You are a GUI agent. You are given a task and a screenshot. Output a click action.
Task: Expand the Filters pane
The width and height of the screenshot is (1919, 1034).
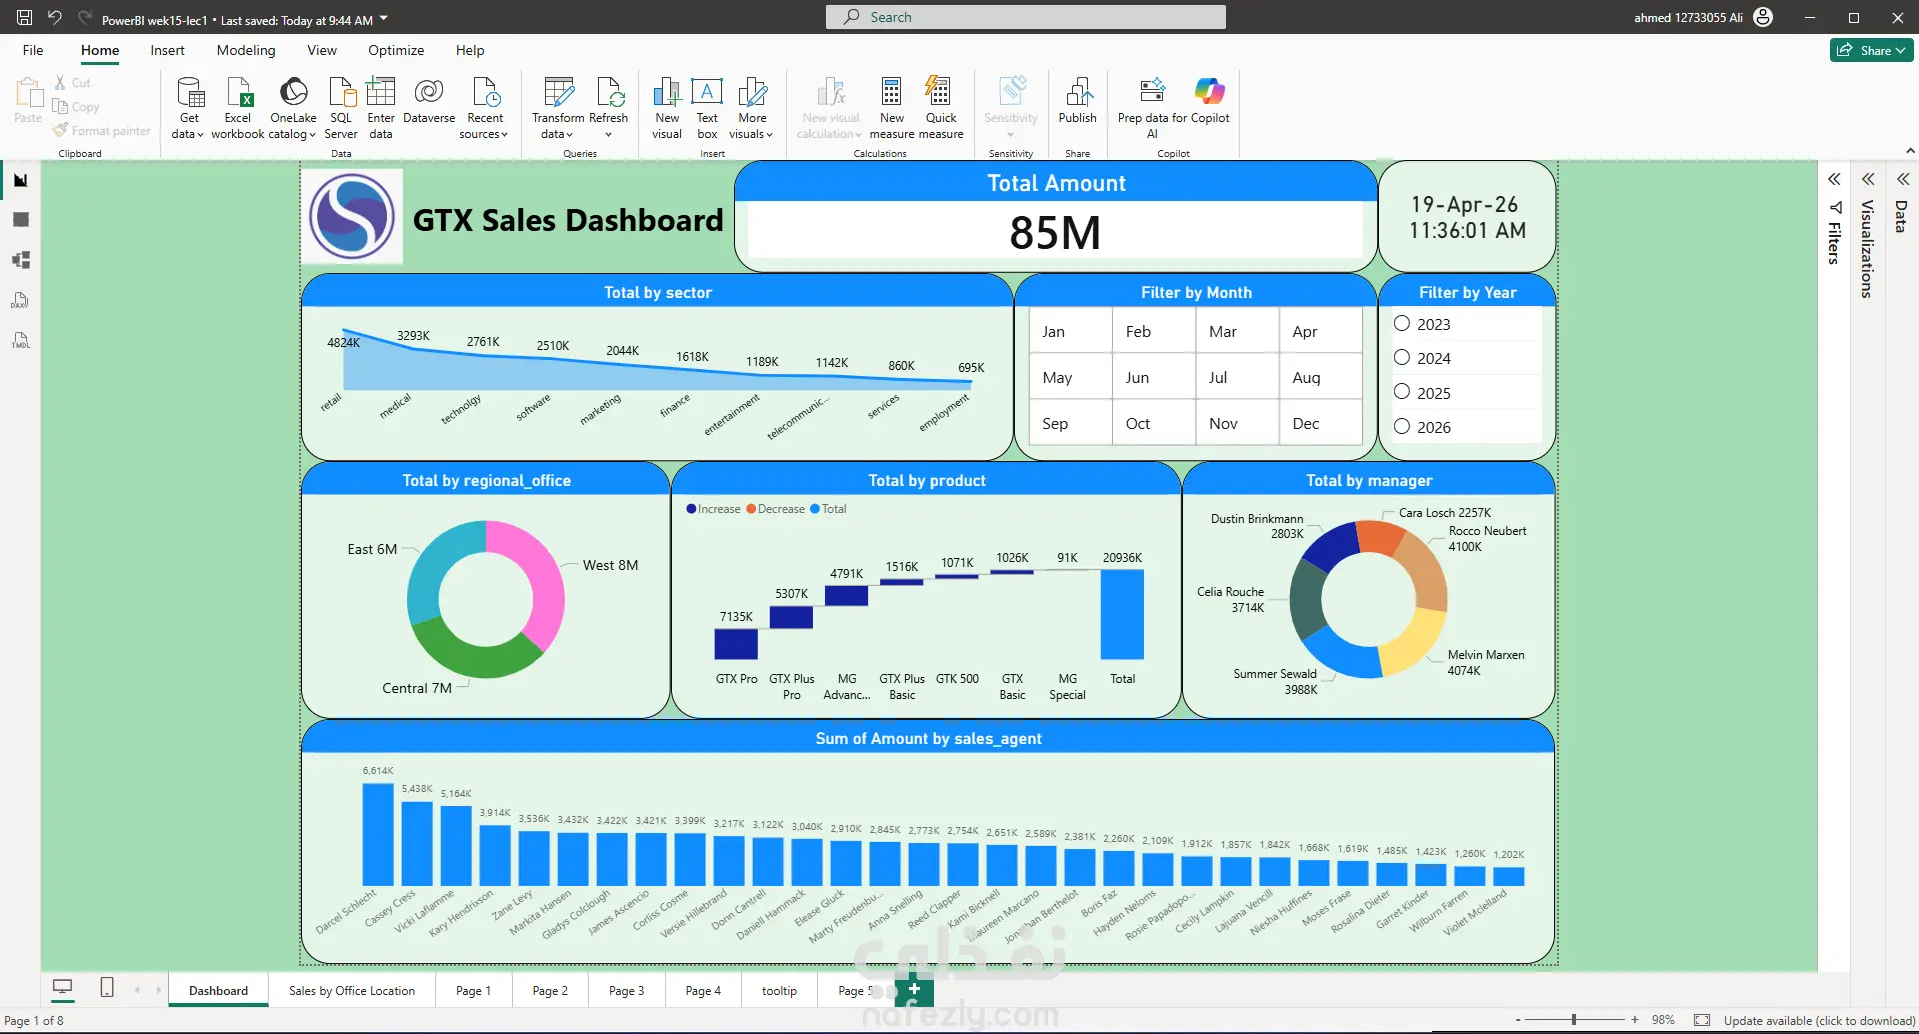point(1835,180)
